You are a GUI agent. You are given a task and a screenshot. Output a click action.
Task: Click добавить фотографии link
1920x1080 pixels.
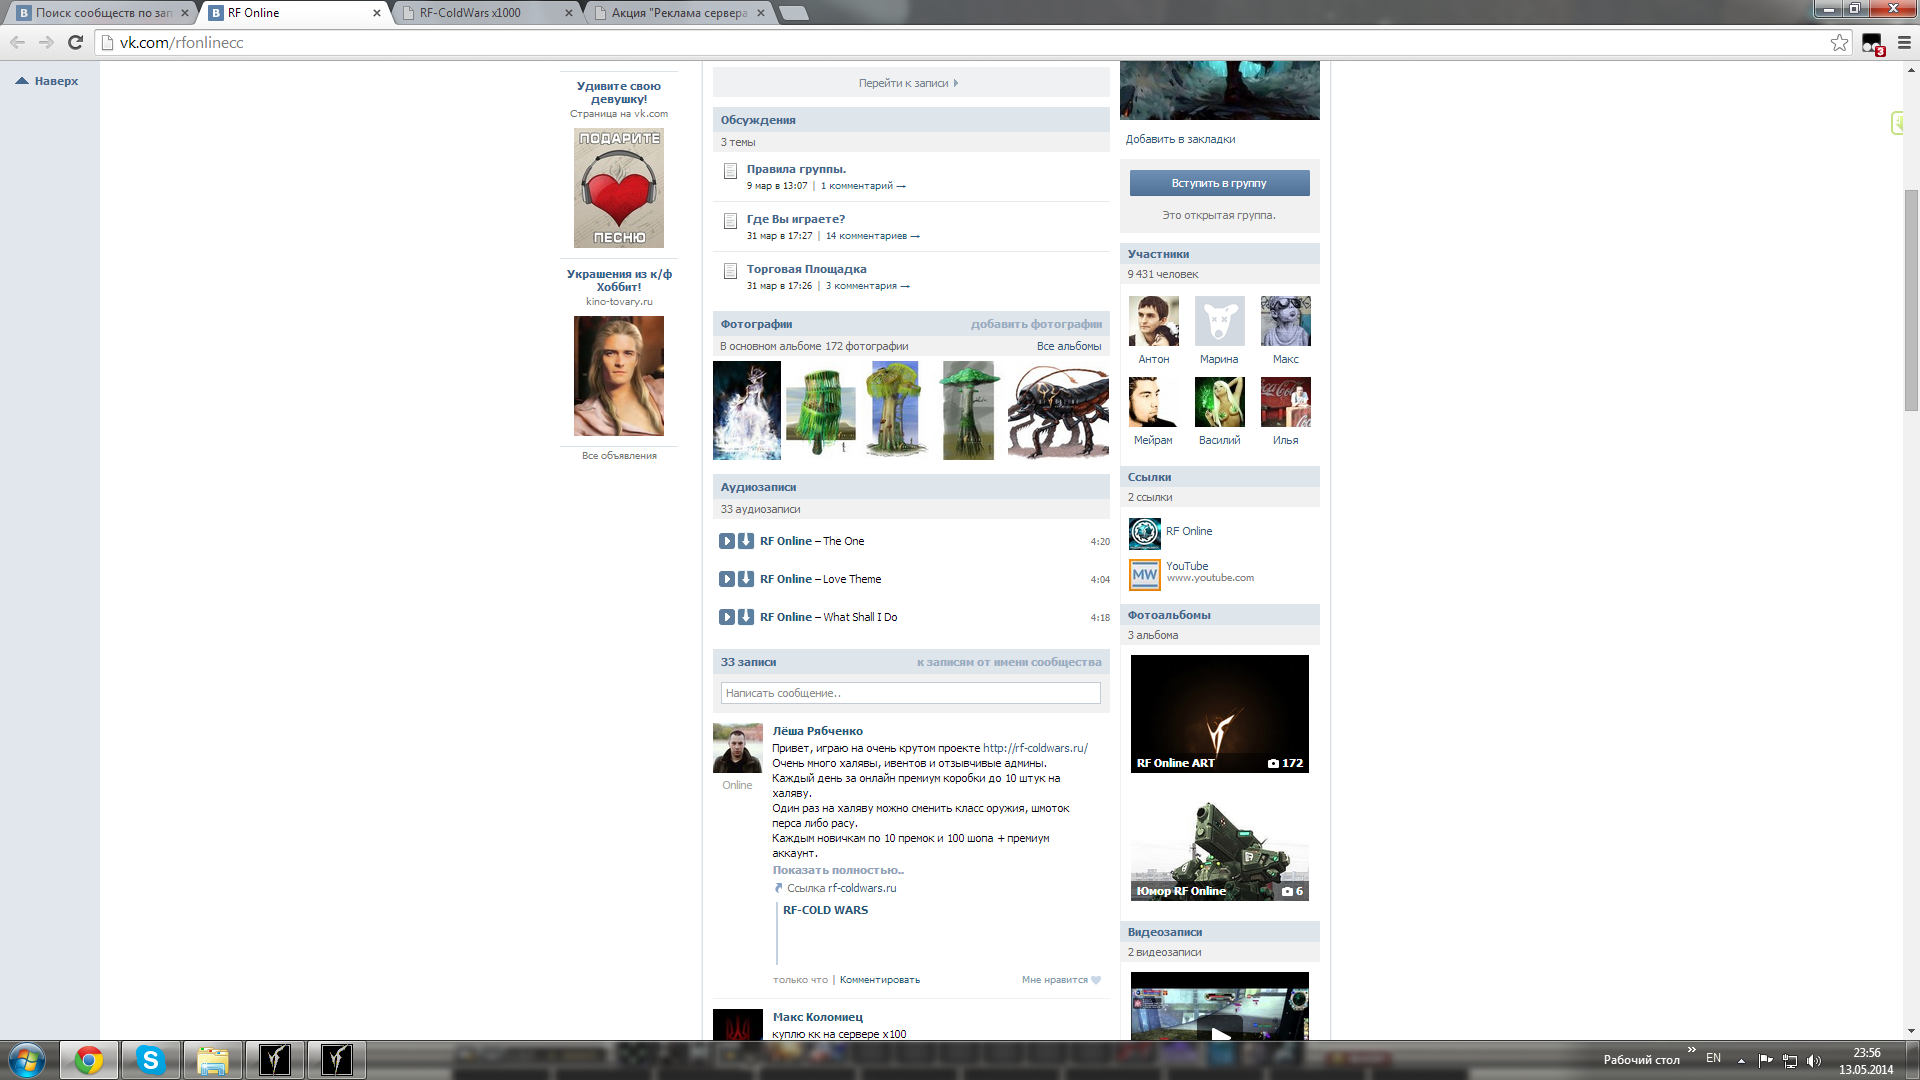click(1036, 324)
